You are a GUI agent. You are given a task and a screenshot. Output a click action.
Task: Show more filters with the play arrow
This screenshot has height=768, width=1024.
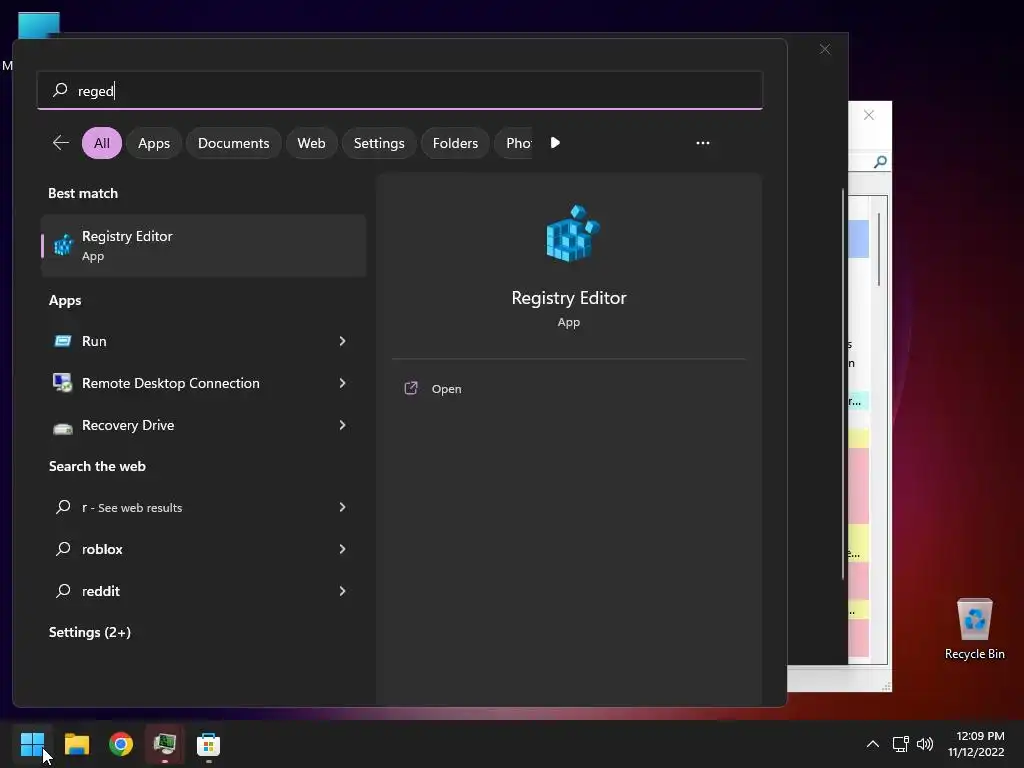click(x=555, y=142)
